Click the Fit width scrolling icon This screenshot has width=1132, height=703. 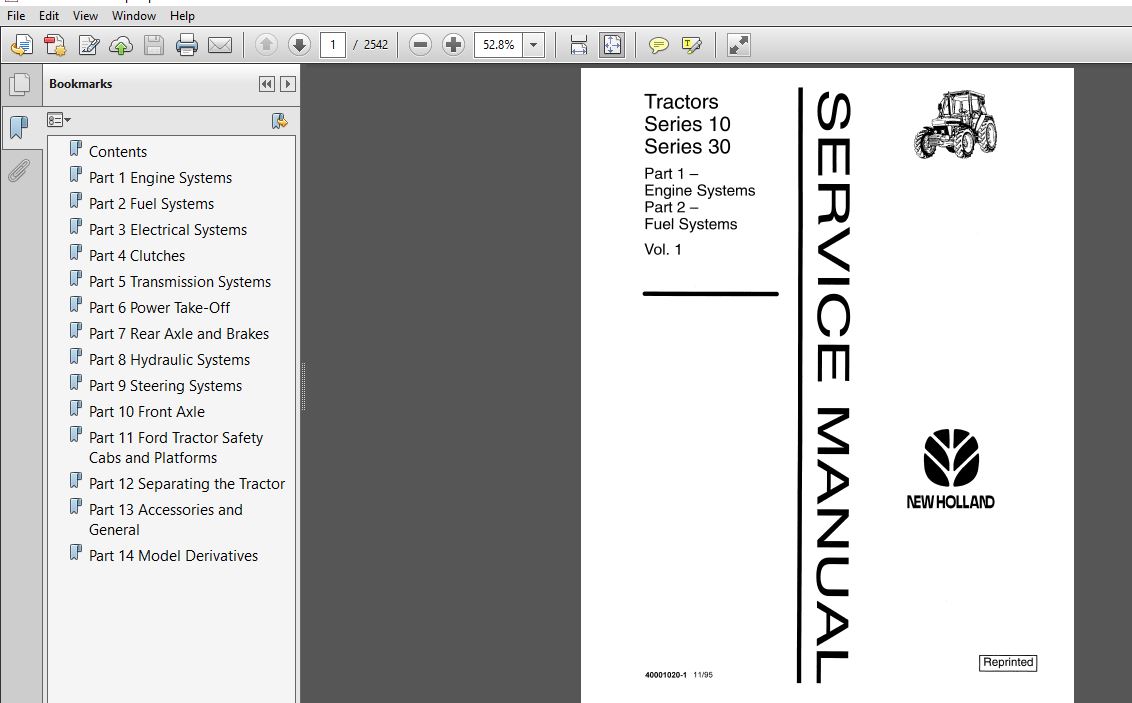(x=578, y=45)
